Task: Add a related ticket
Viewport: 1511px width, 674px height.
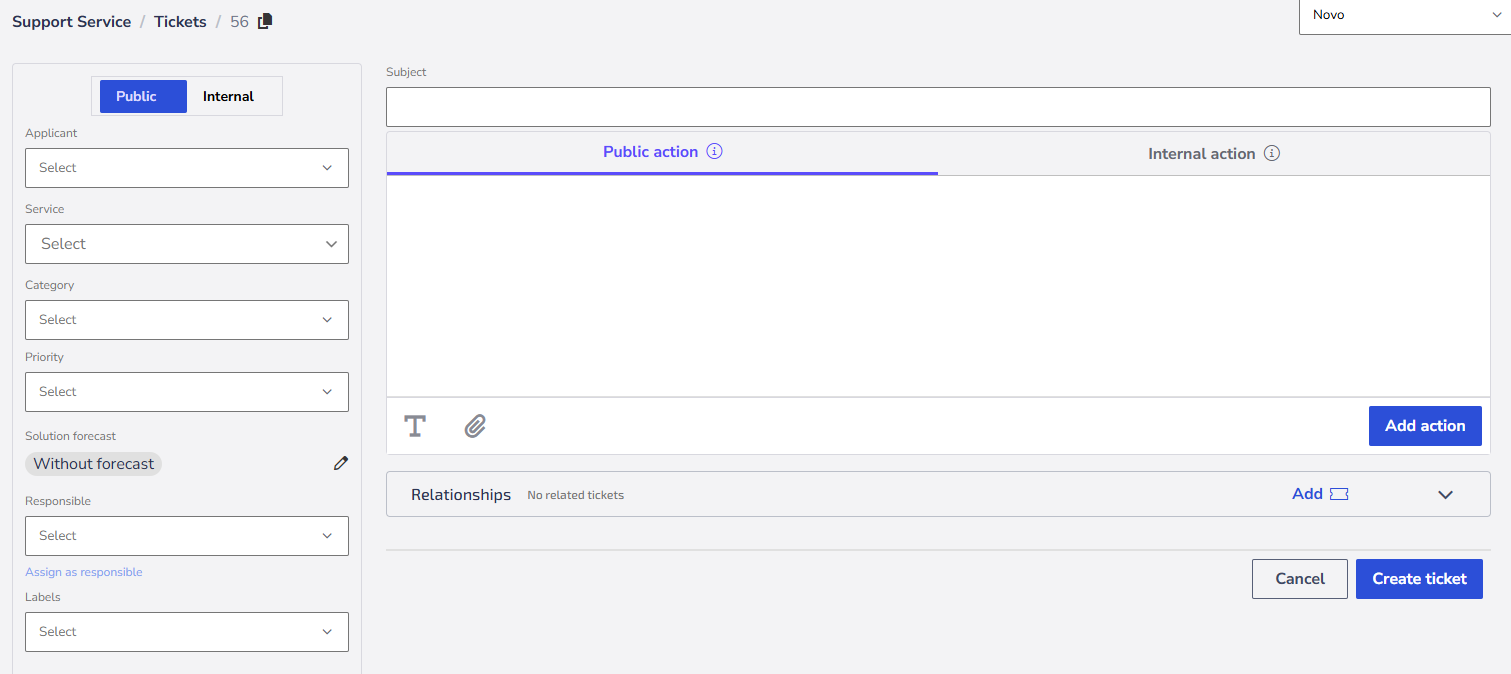Action: pyautogui.click(x=1320, y=494)
